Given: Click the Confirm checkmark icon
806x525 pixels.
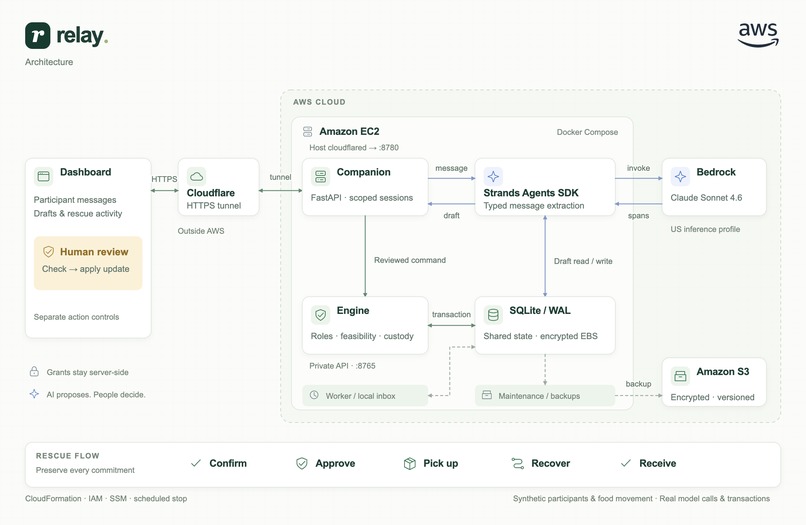Looking at the screenshot, I should click(195, 463).
